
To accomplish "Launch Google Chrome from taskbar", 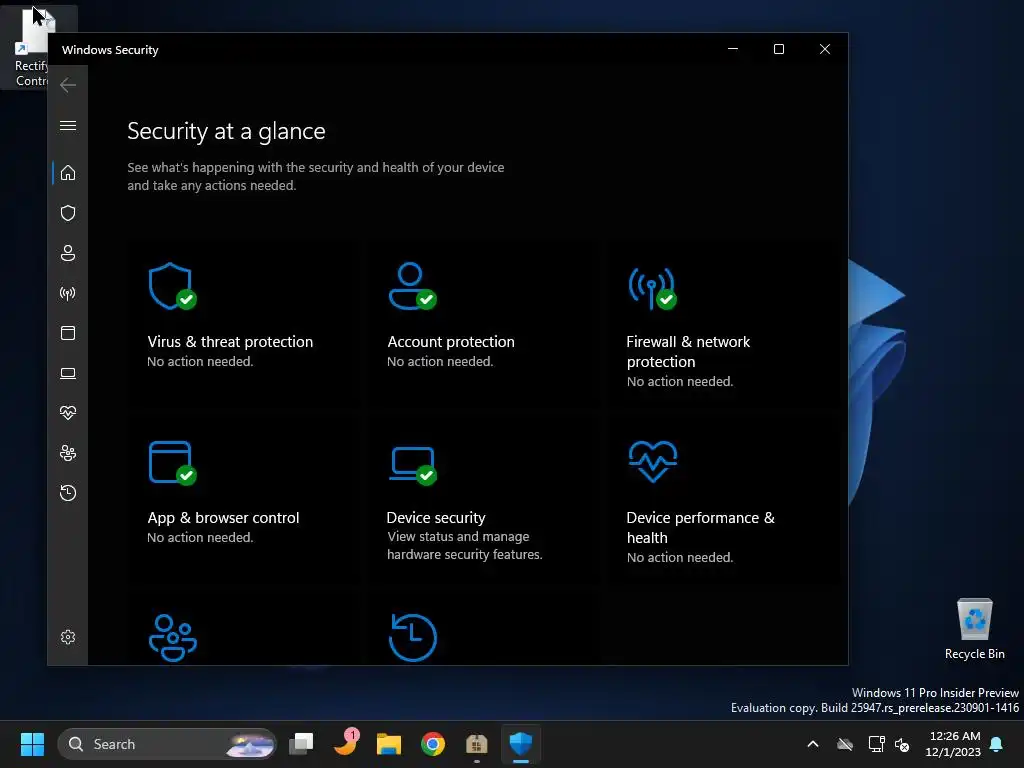I will point(432,744).
